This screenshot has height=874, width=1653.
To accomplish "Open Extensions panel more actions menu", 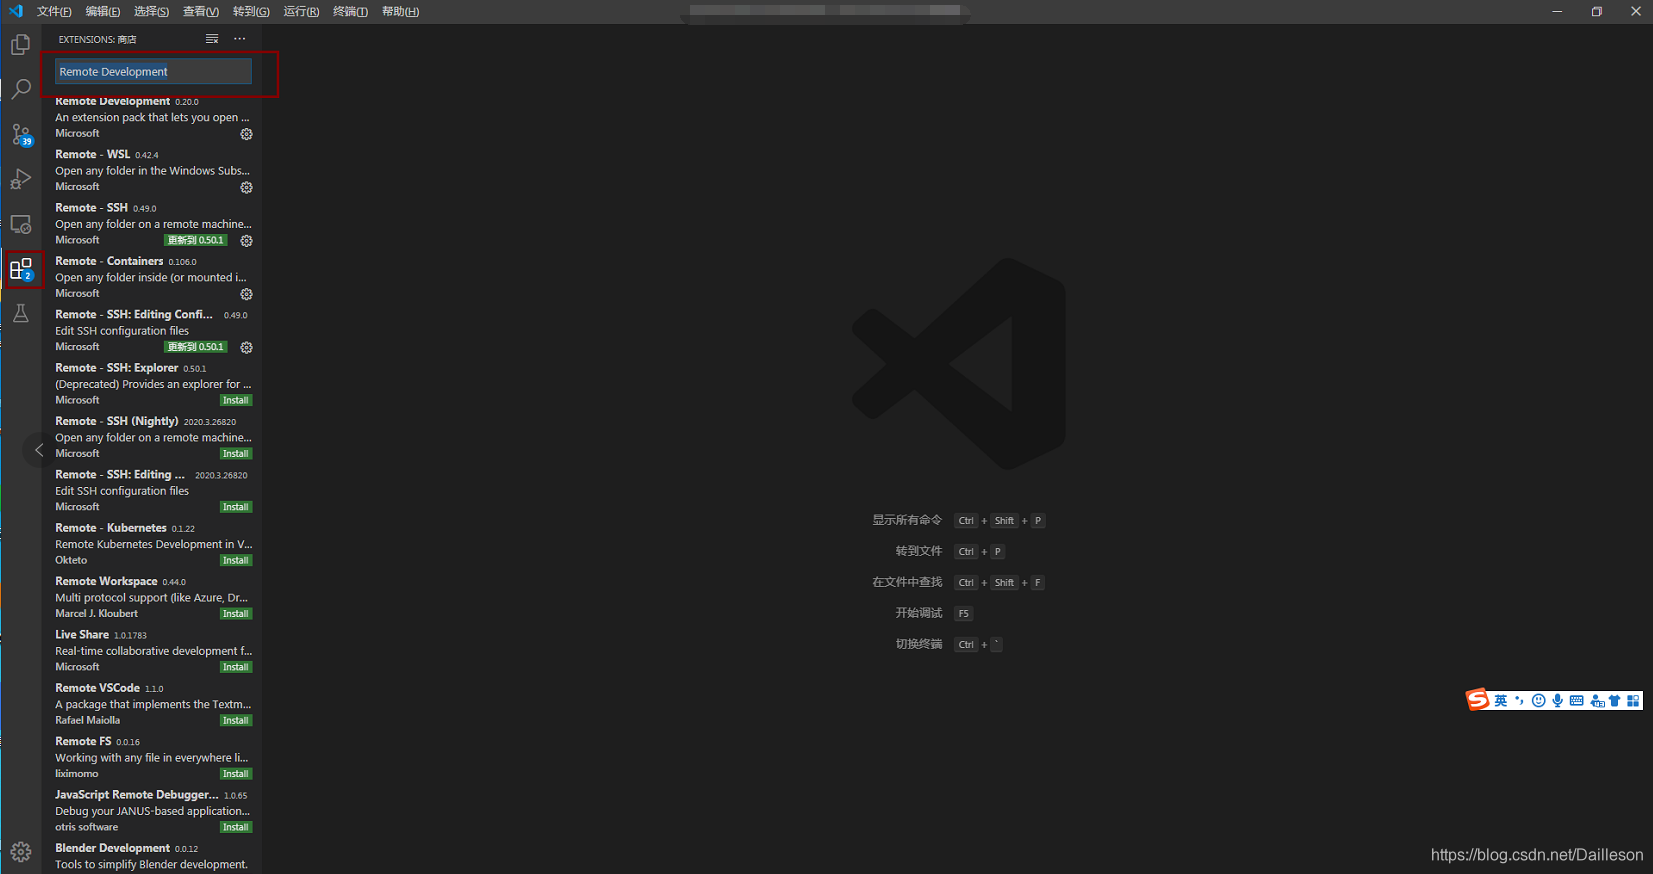I will tap(239, 39).
